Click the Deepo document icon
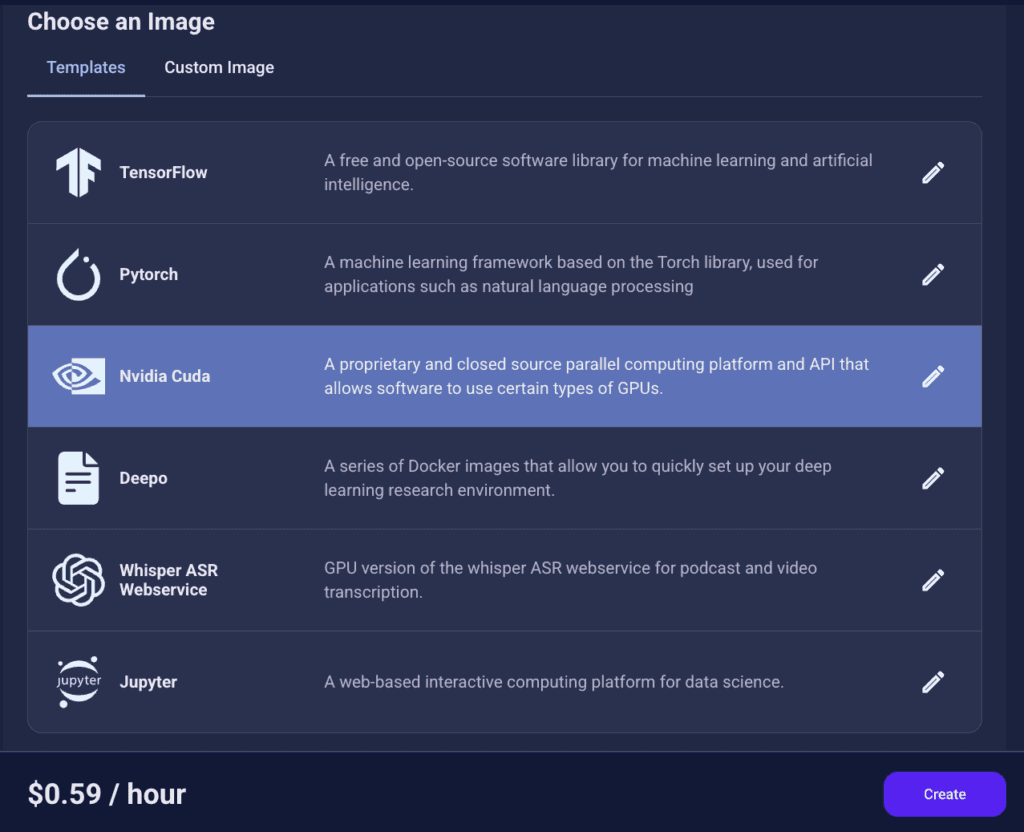This screenshot has height=832, width=1024. coord(78,478)
